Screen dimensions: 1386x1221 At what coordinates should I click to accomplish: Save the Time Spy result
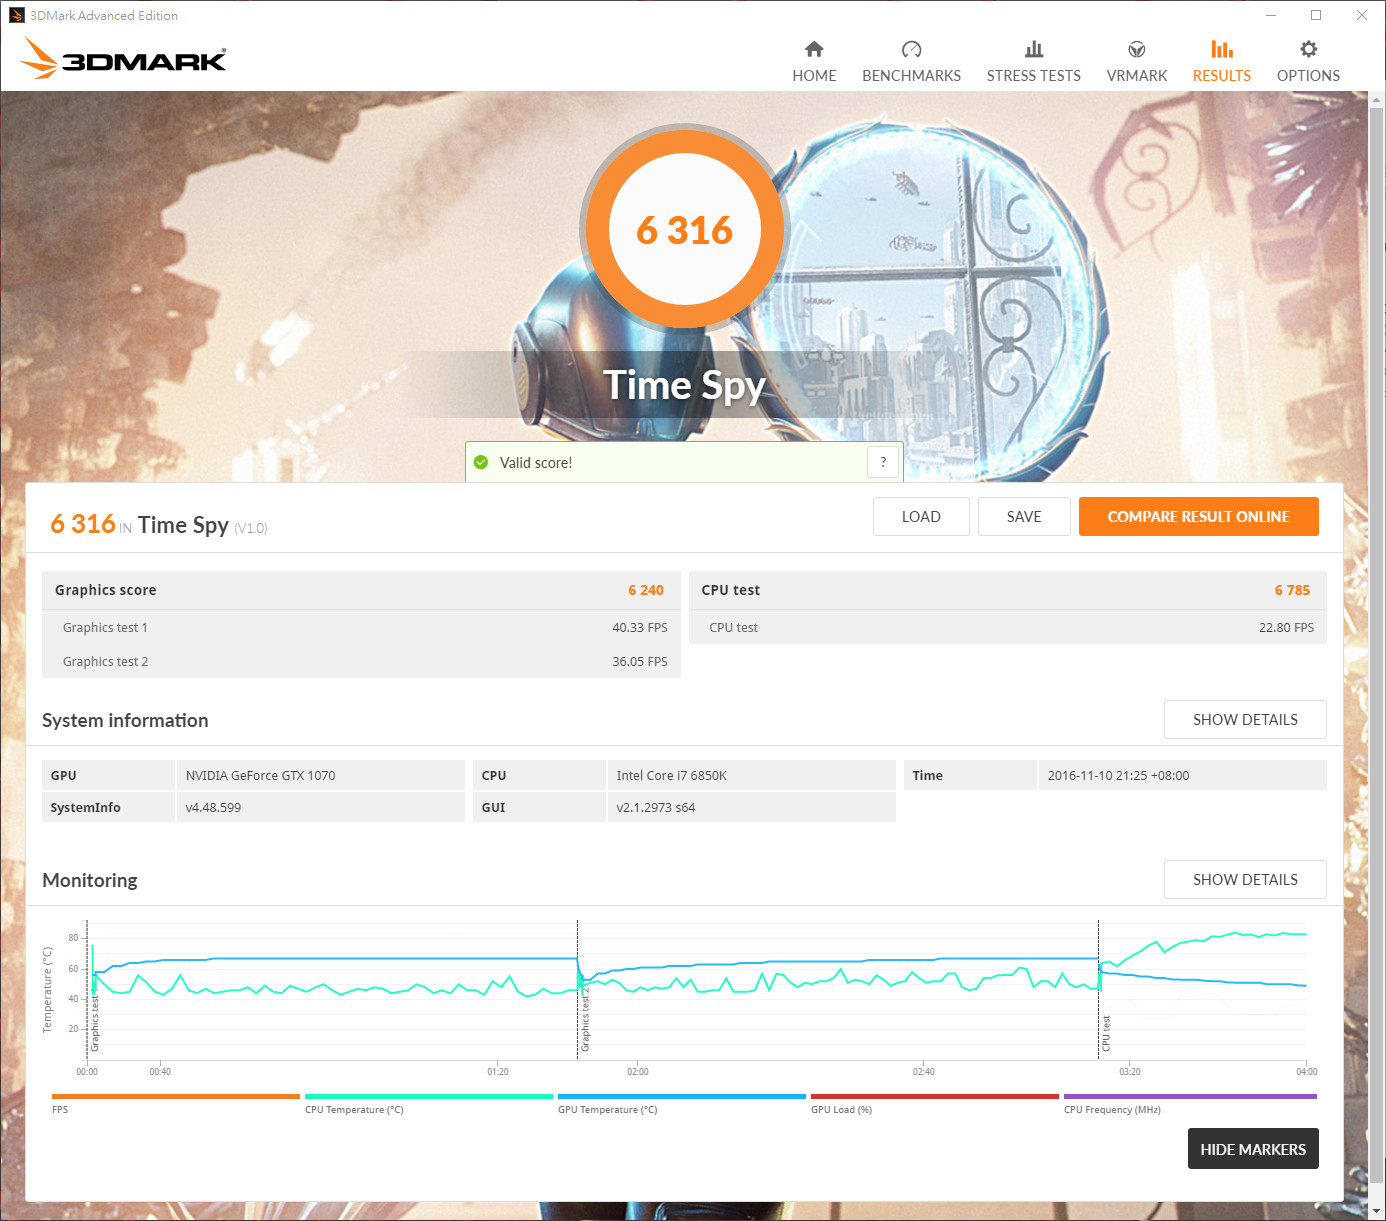coord(1024,516)
